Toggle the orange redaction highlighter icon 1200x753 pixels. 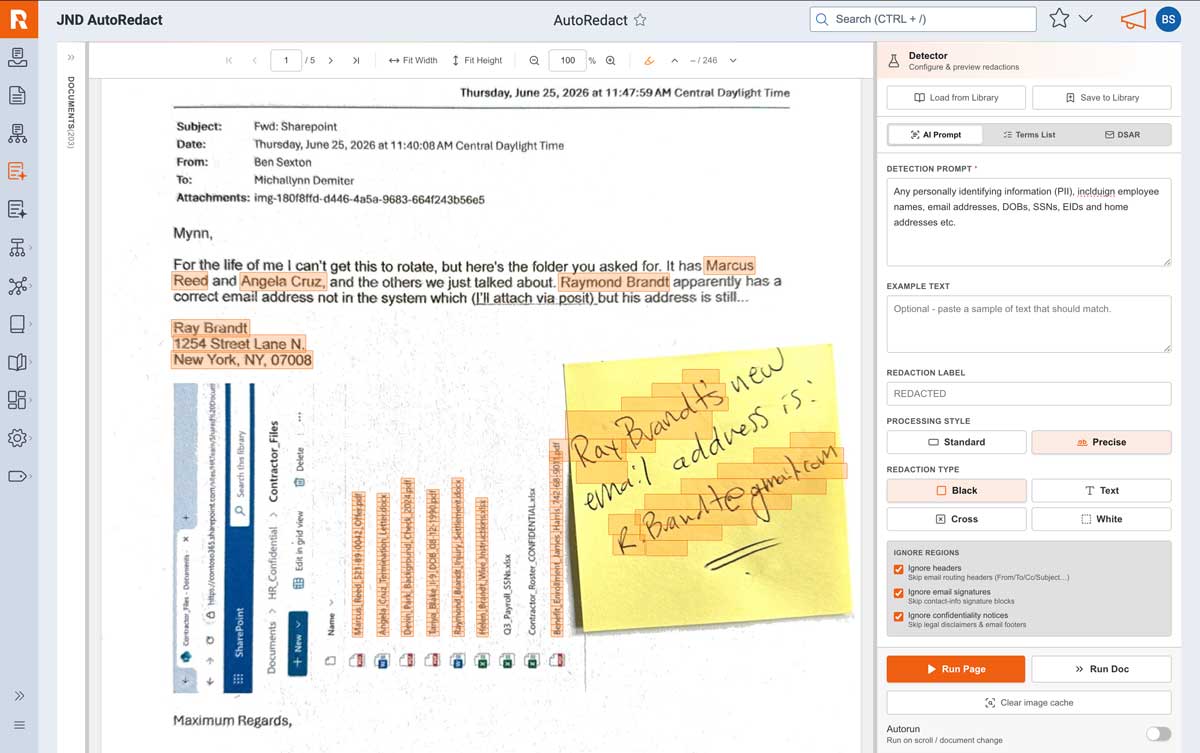tap(649, 61)
